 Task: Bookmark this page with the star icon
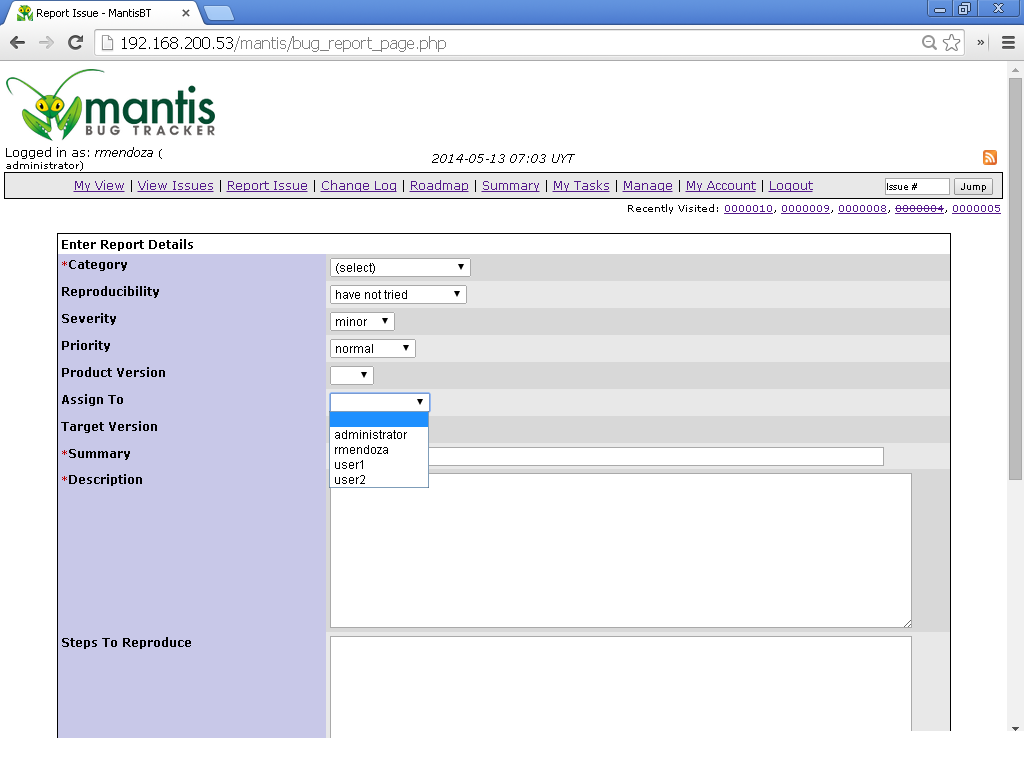952,43
